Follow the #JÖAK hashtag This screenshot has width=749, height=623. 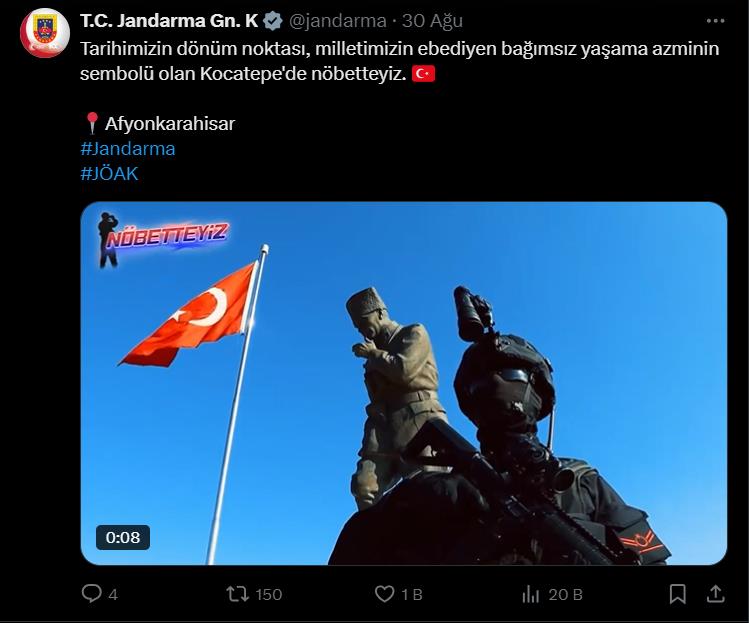click(x=109, y=173)
